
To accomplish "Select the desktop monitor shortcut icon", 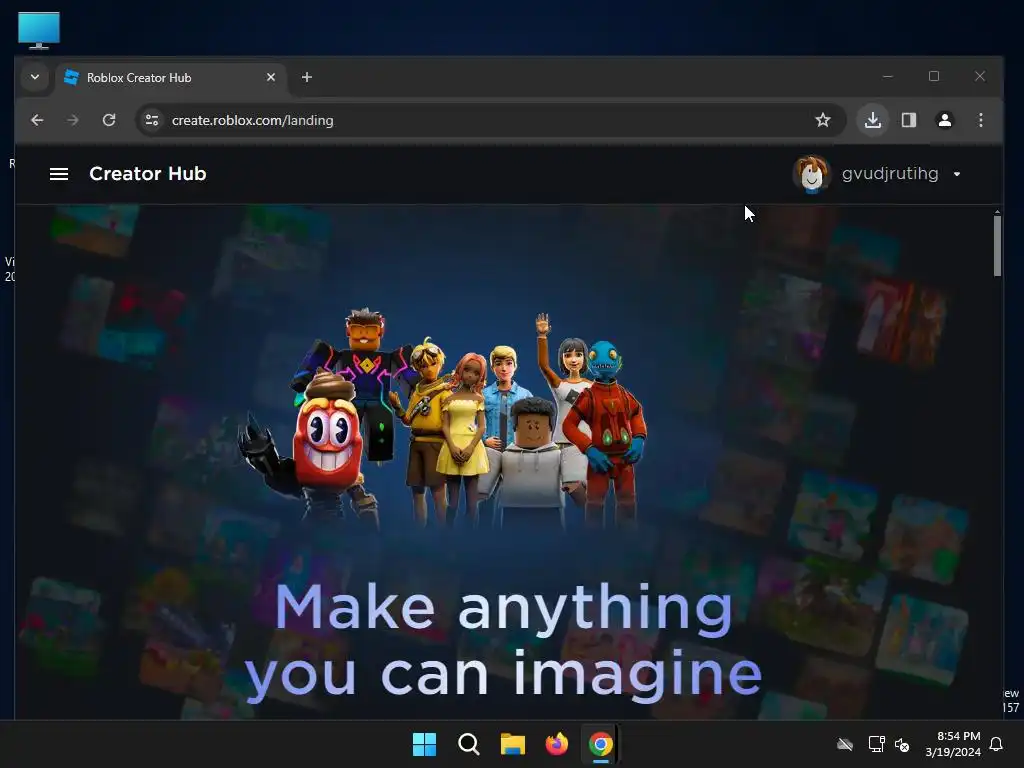I will [39, 30].
